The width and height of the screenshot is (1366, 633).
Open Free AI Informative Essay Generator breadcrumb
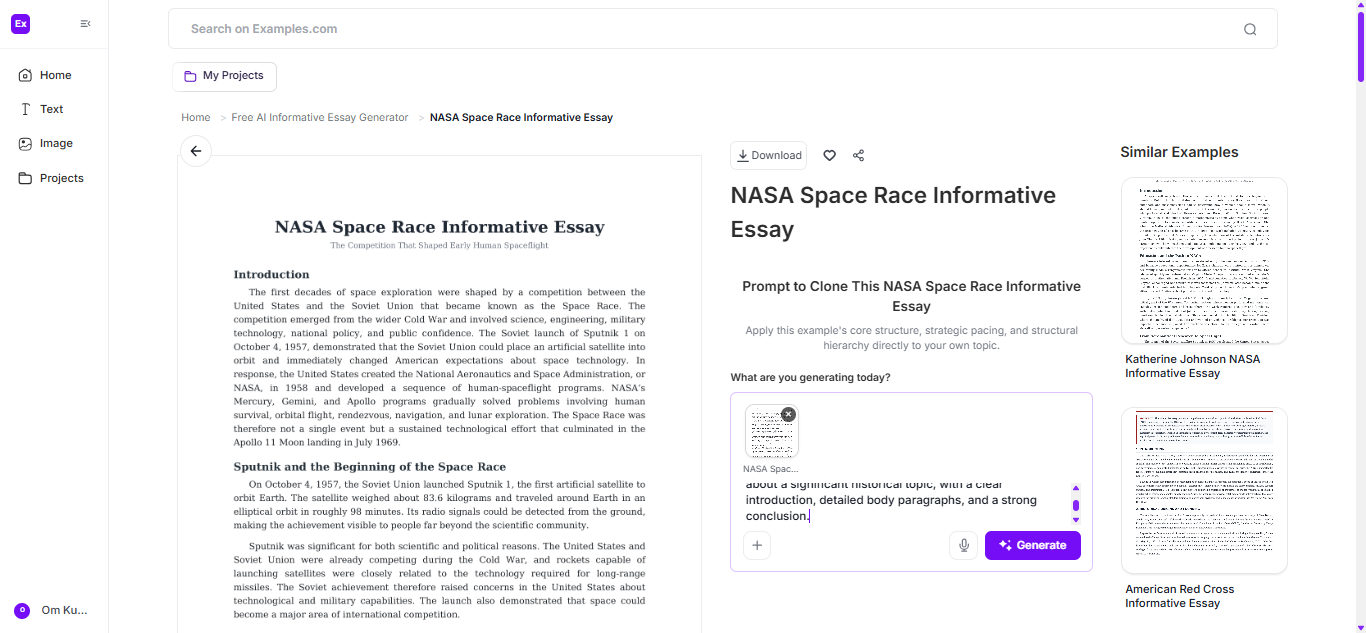click(320, 117)
